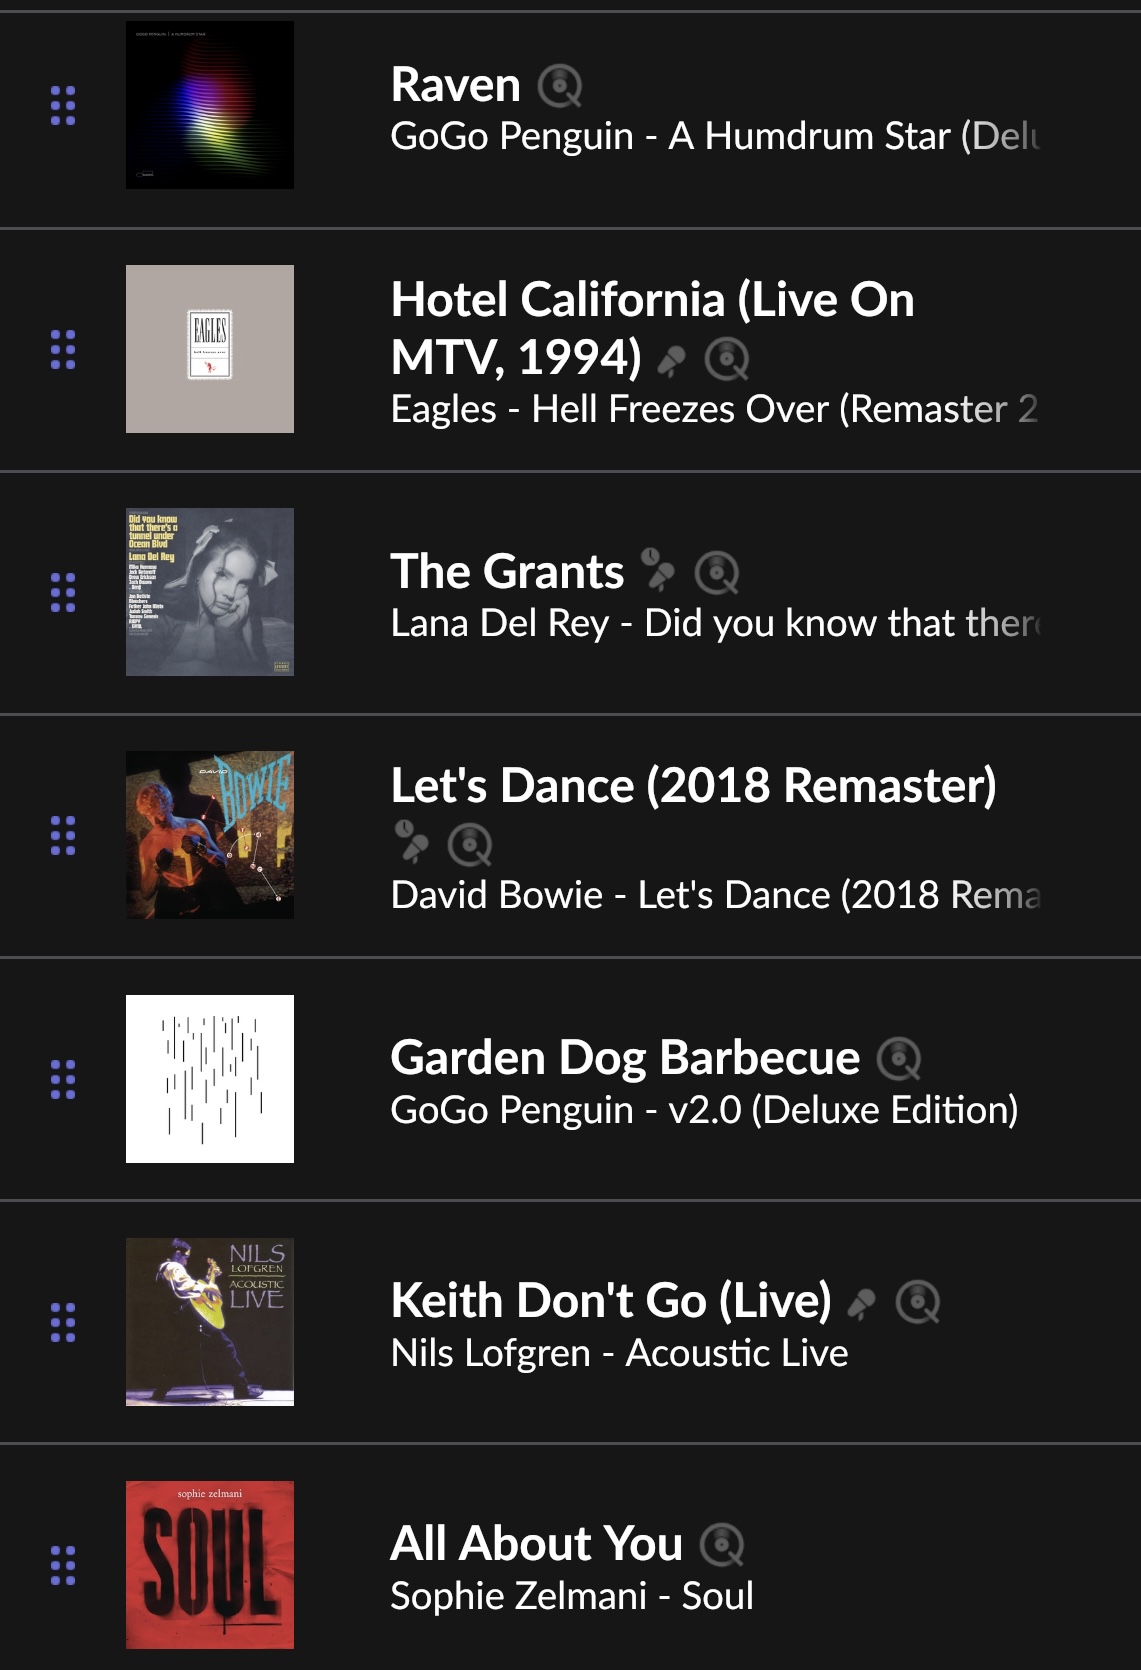This screenshot has width=1141, height=1670.
Task: Click the Lana Del Rey album artwork
Action: click(210, 592)
